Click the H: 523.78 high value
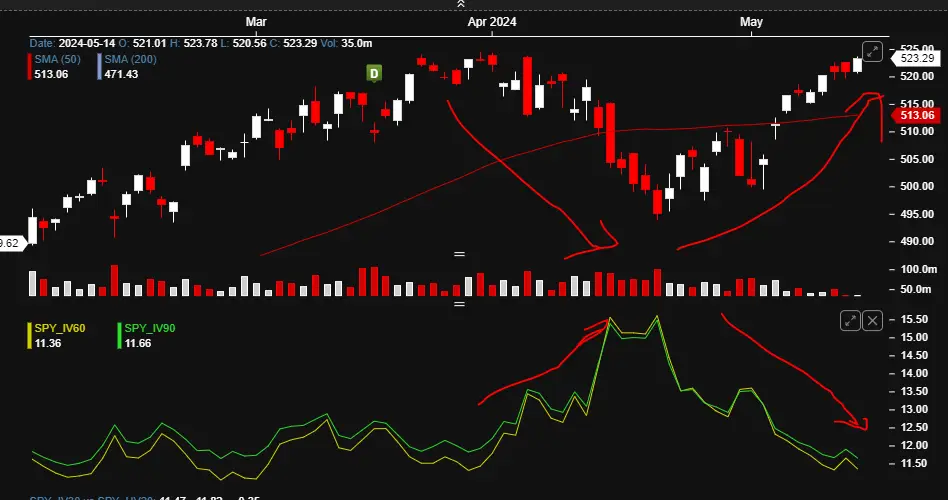This screenshot has width=948, height=500. [x=193, y=44]
